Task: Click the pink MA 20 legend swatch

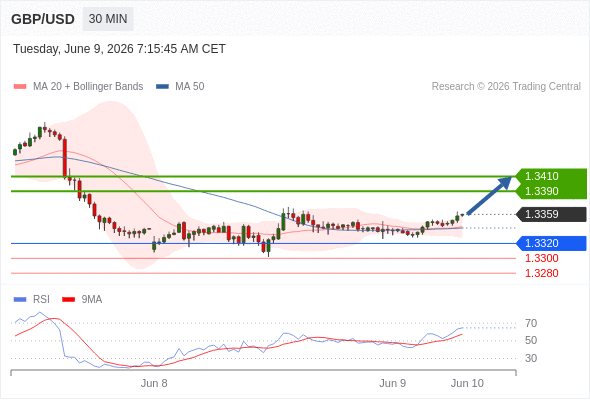Action: pyautogui.click(x=20, y=87)
